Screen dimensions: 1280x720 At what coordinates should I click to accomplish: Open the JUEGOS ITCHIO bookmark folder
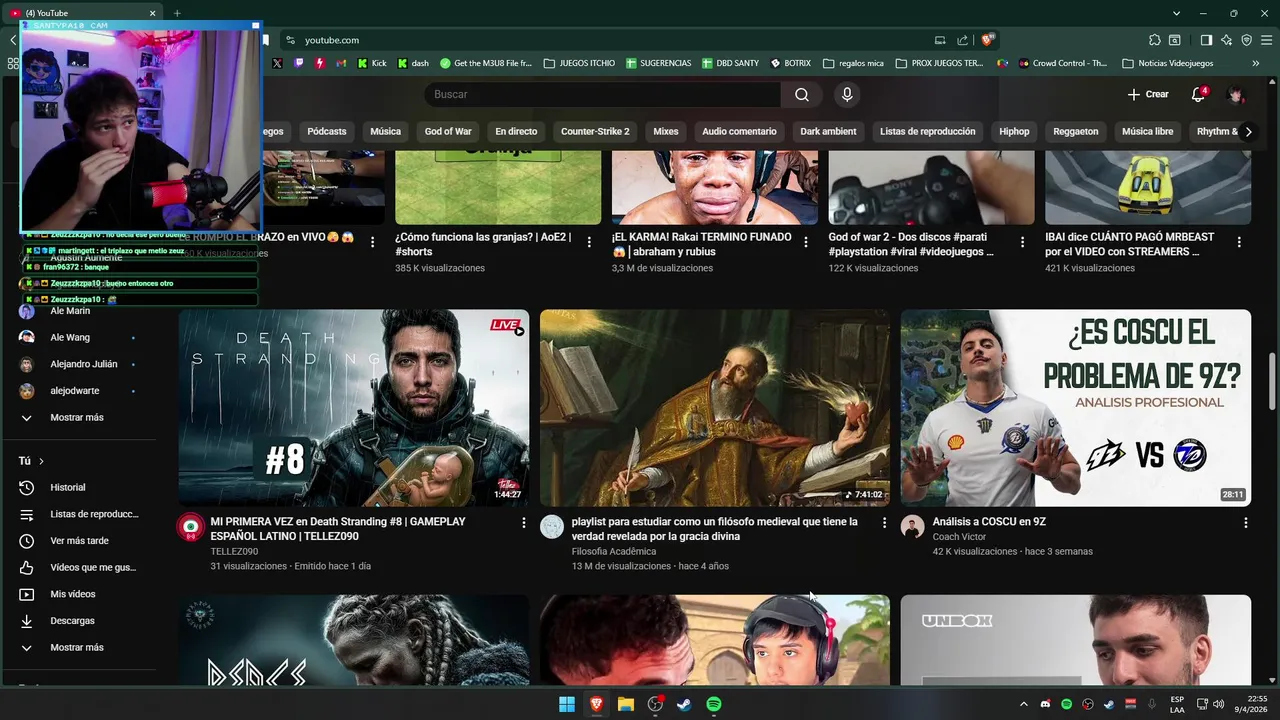pos(579,63)
